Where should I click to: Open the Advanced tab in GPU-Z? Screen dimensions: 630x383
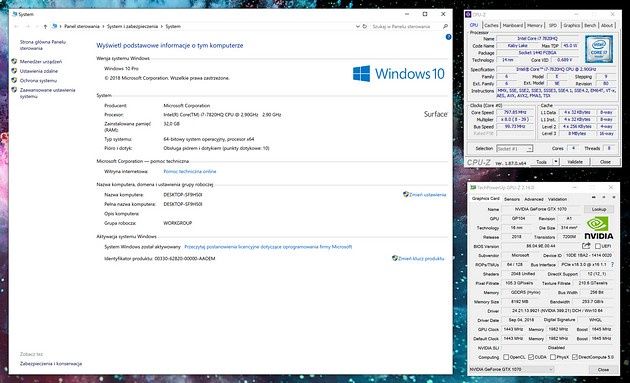[x=534, y=199]
